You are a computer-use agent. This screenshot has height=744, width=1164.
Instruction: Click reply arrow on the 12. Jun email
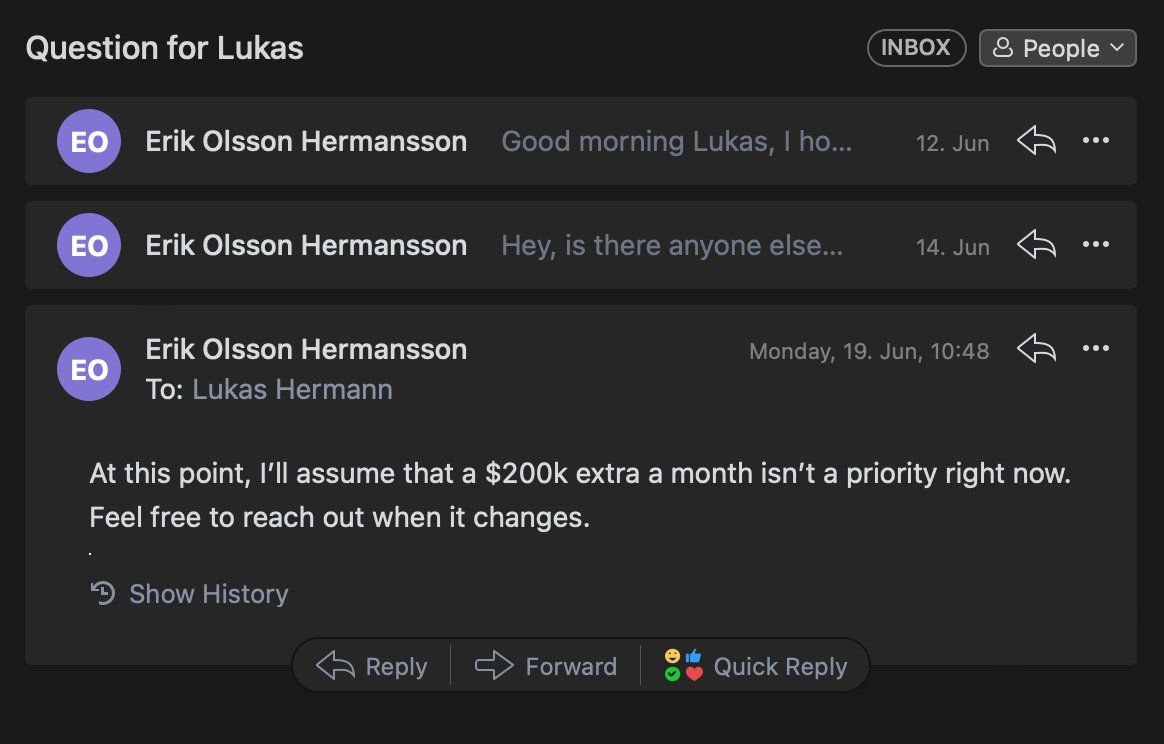(x=1036, y=141)
